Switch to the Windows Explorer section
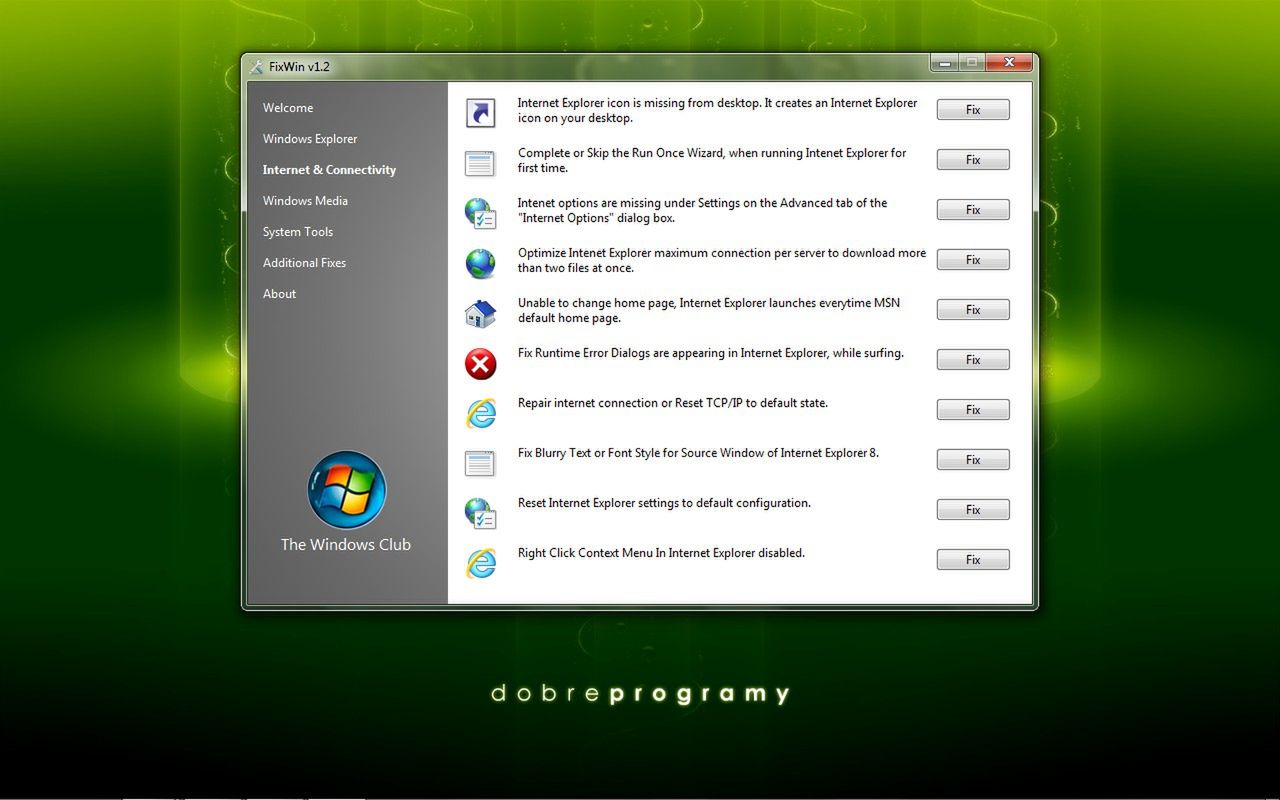The height and width of the screenshot is (800, 1280). [310, 139]
